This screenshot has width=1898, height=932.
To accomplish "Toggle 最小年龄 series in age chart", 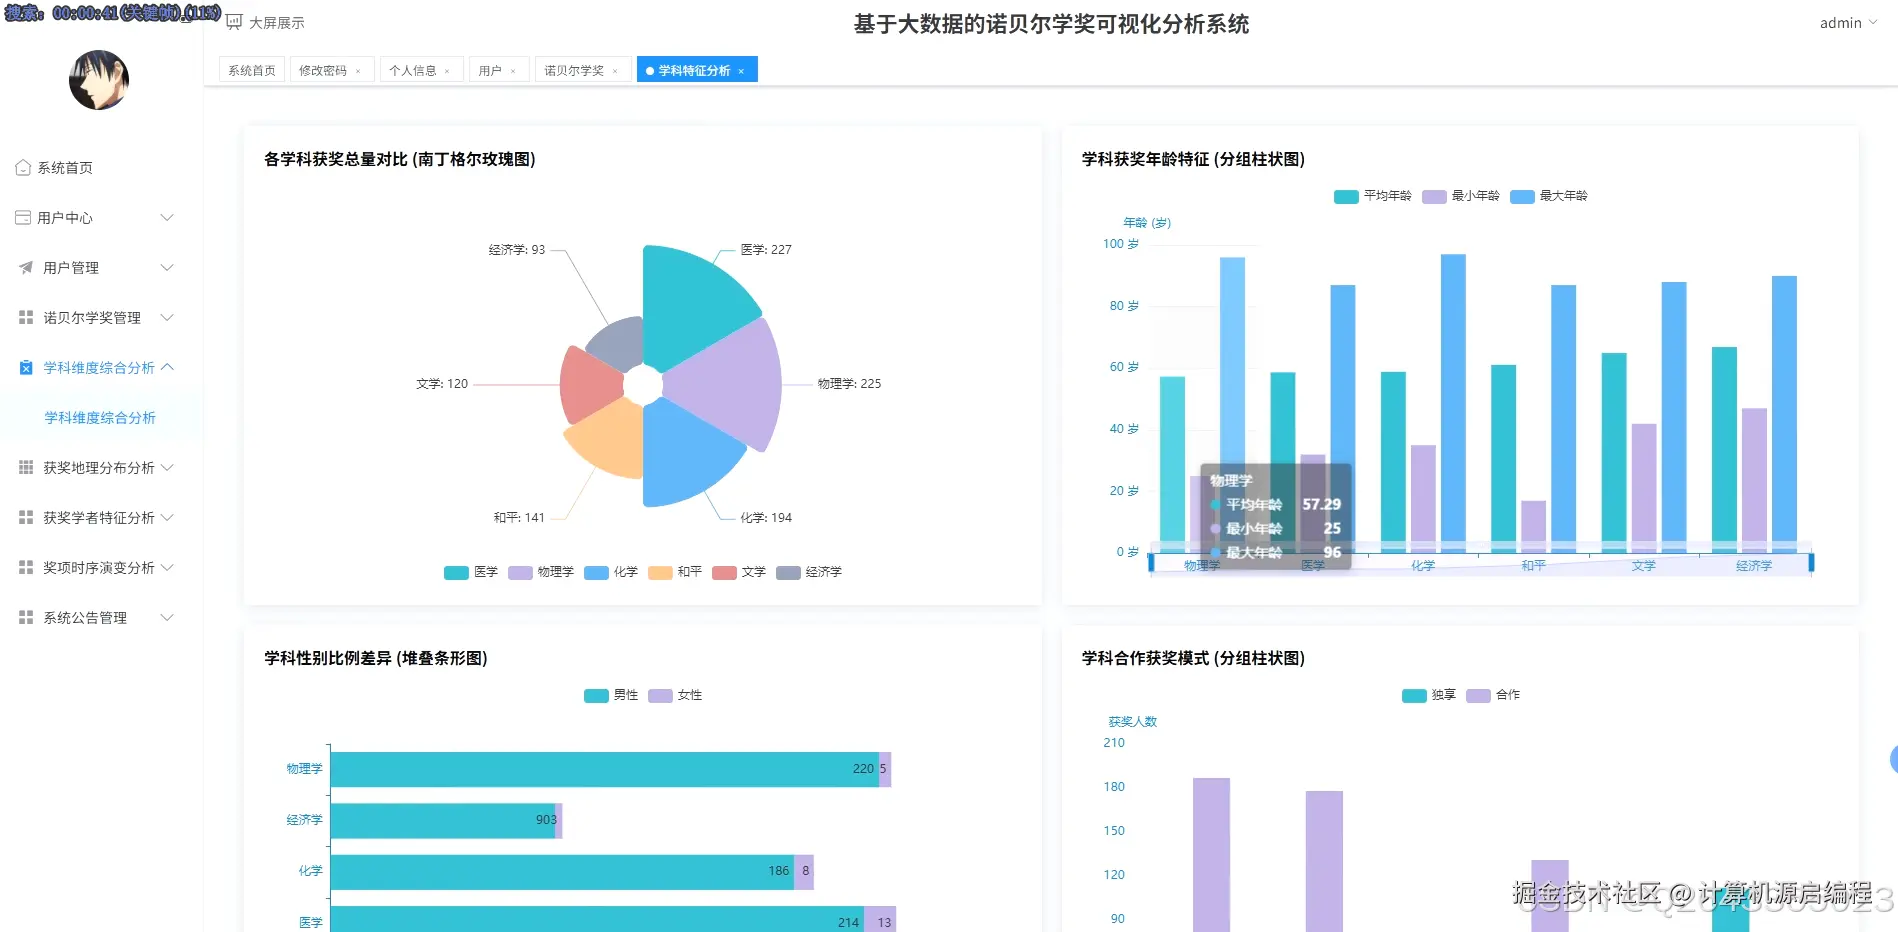I will [1461, 196].
